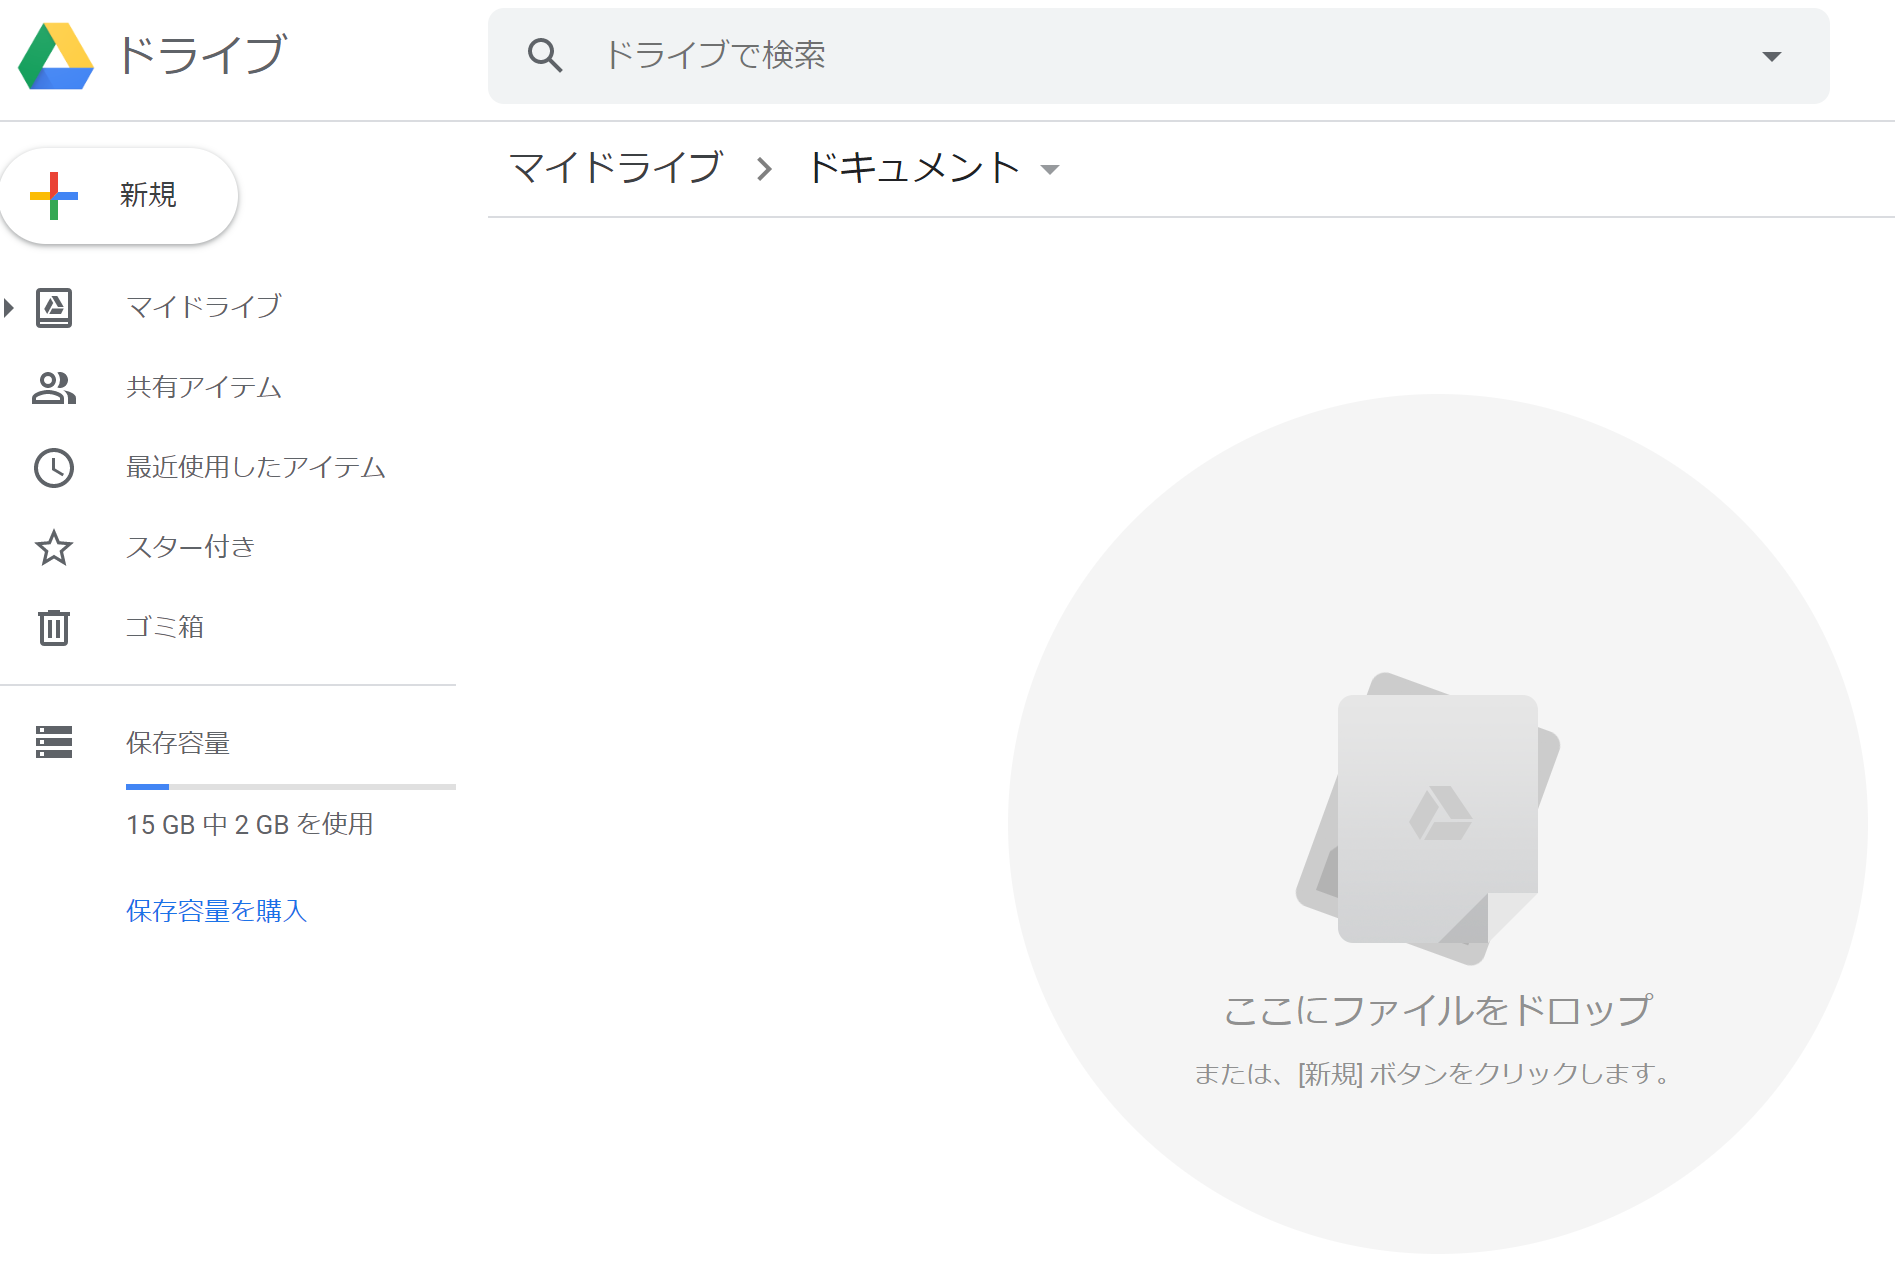
Task: Click the recent items clock icon
Action: tap(54, 468)
